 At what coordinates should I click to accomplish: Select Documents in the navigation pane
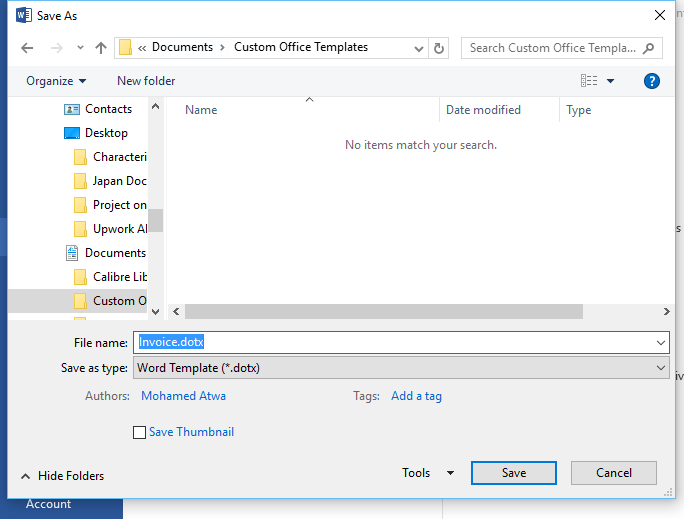point(115,253)
